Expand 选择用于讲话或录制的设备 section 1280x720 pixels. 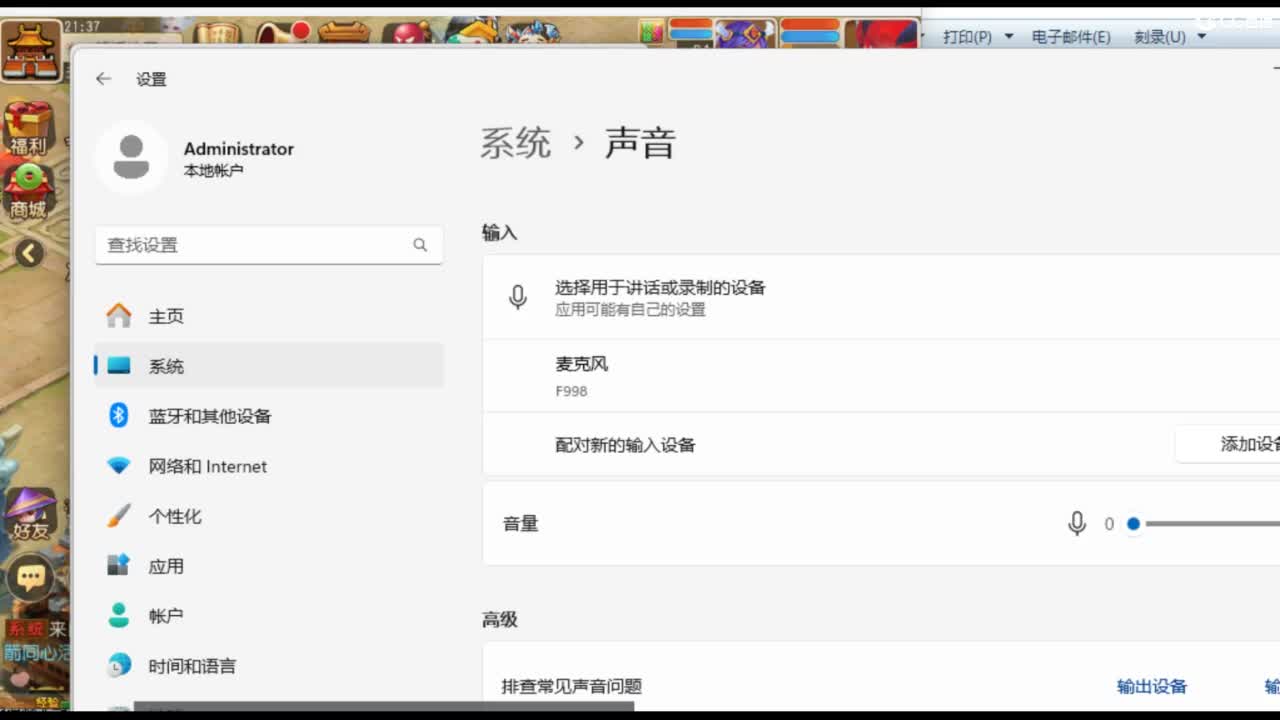[881, 297]
